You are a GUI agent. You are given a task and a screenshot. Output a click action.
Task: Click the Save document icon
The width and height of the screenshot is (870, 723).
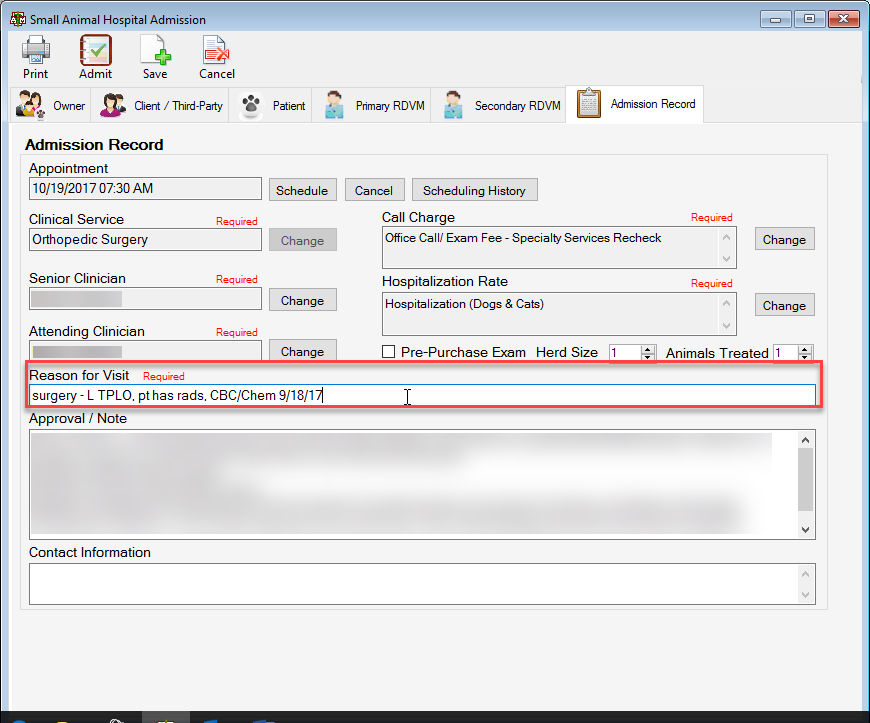click(x=155, y=50)
